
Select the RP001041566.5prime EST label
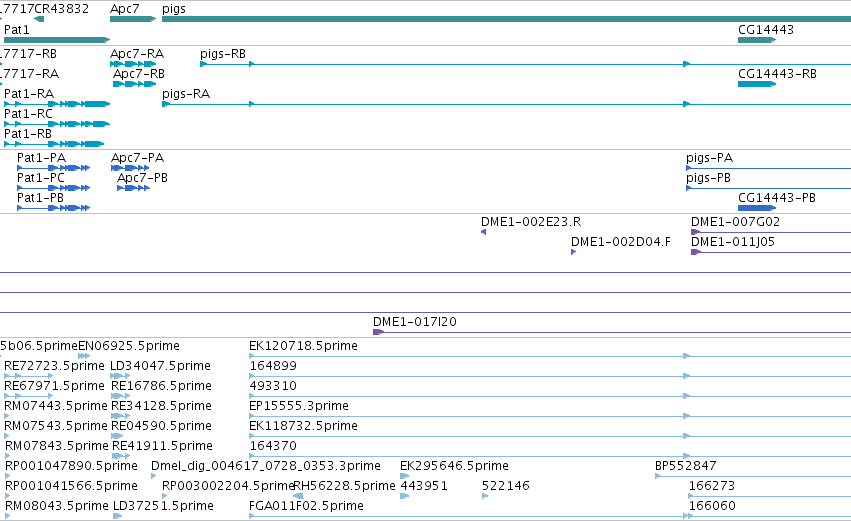click(71, 487)
